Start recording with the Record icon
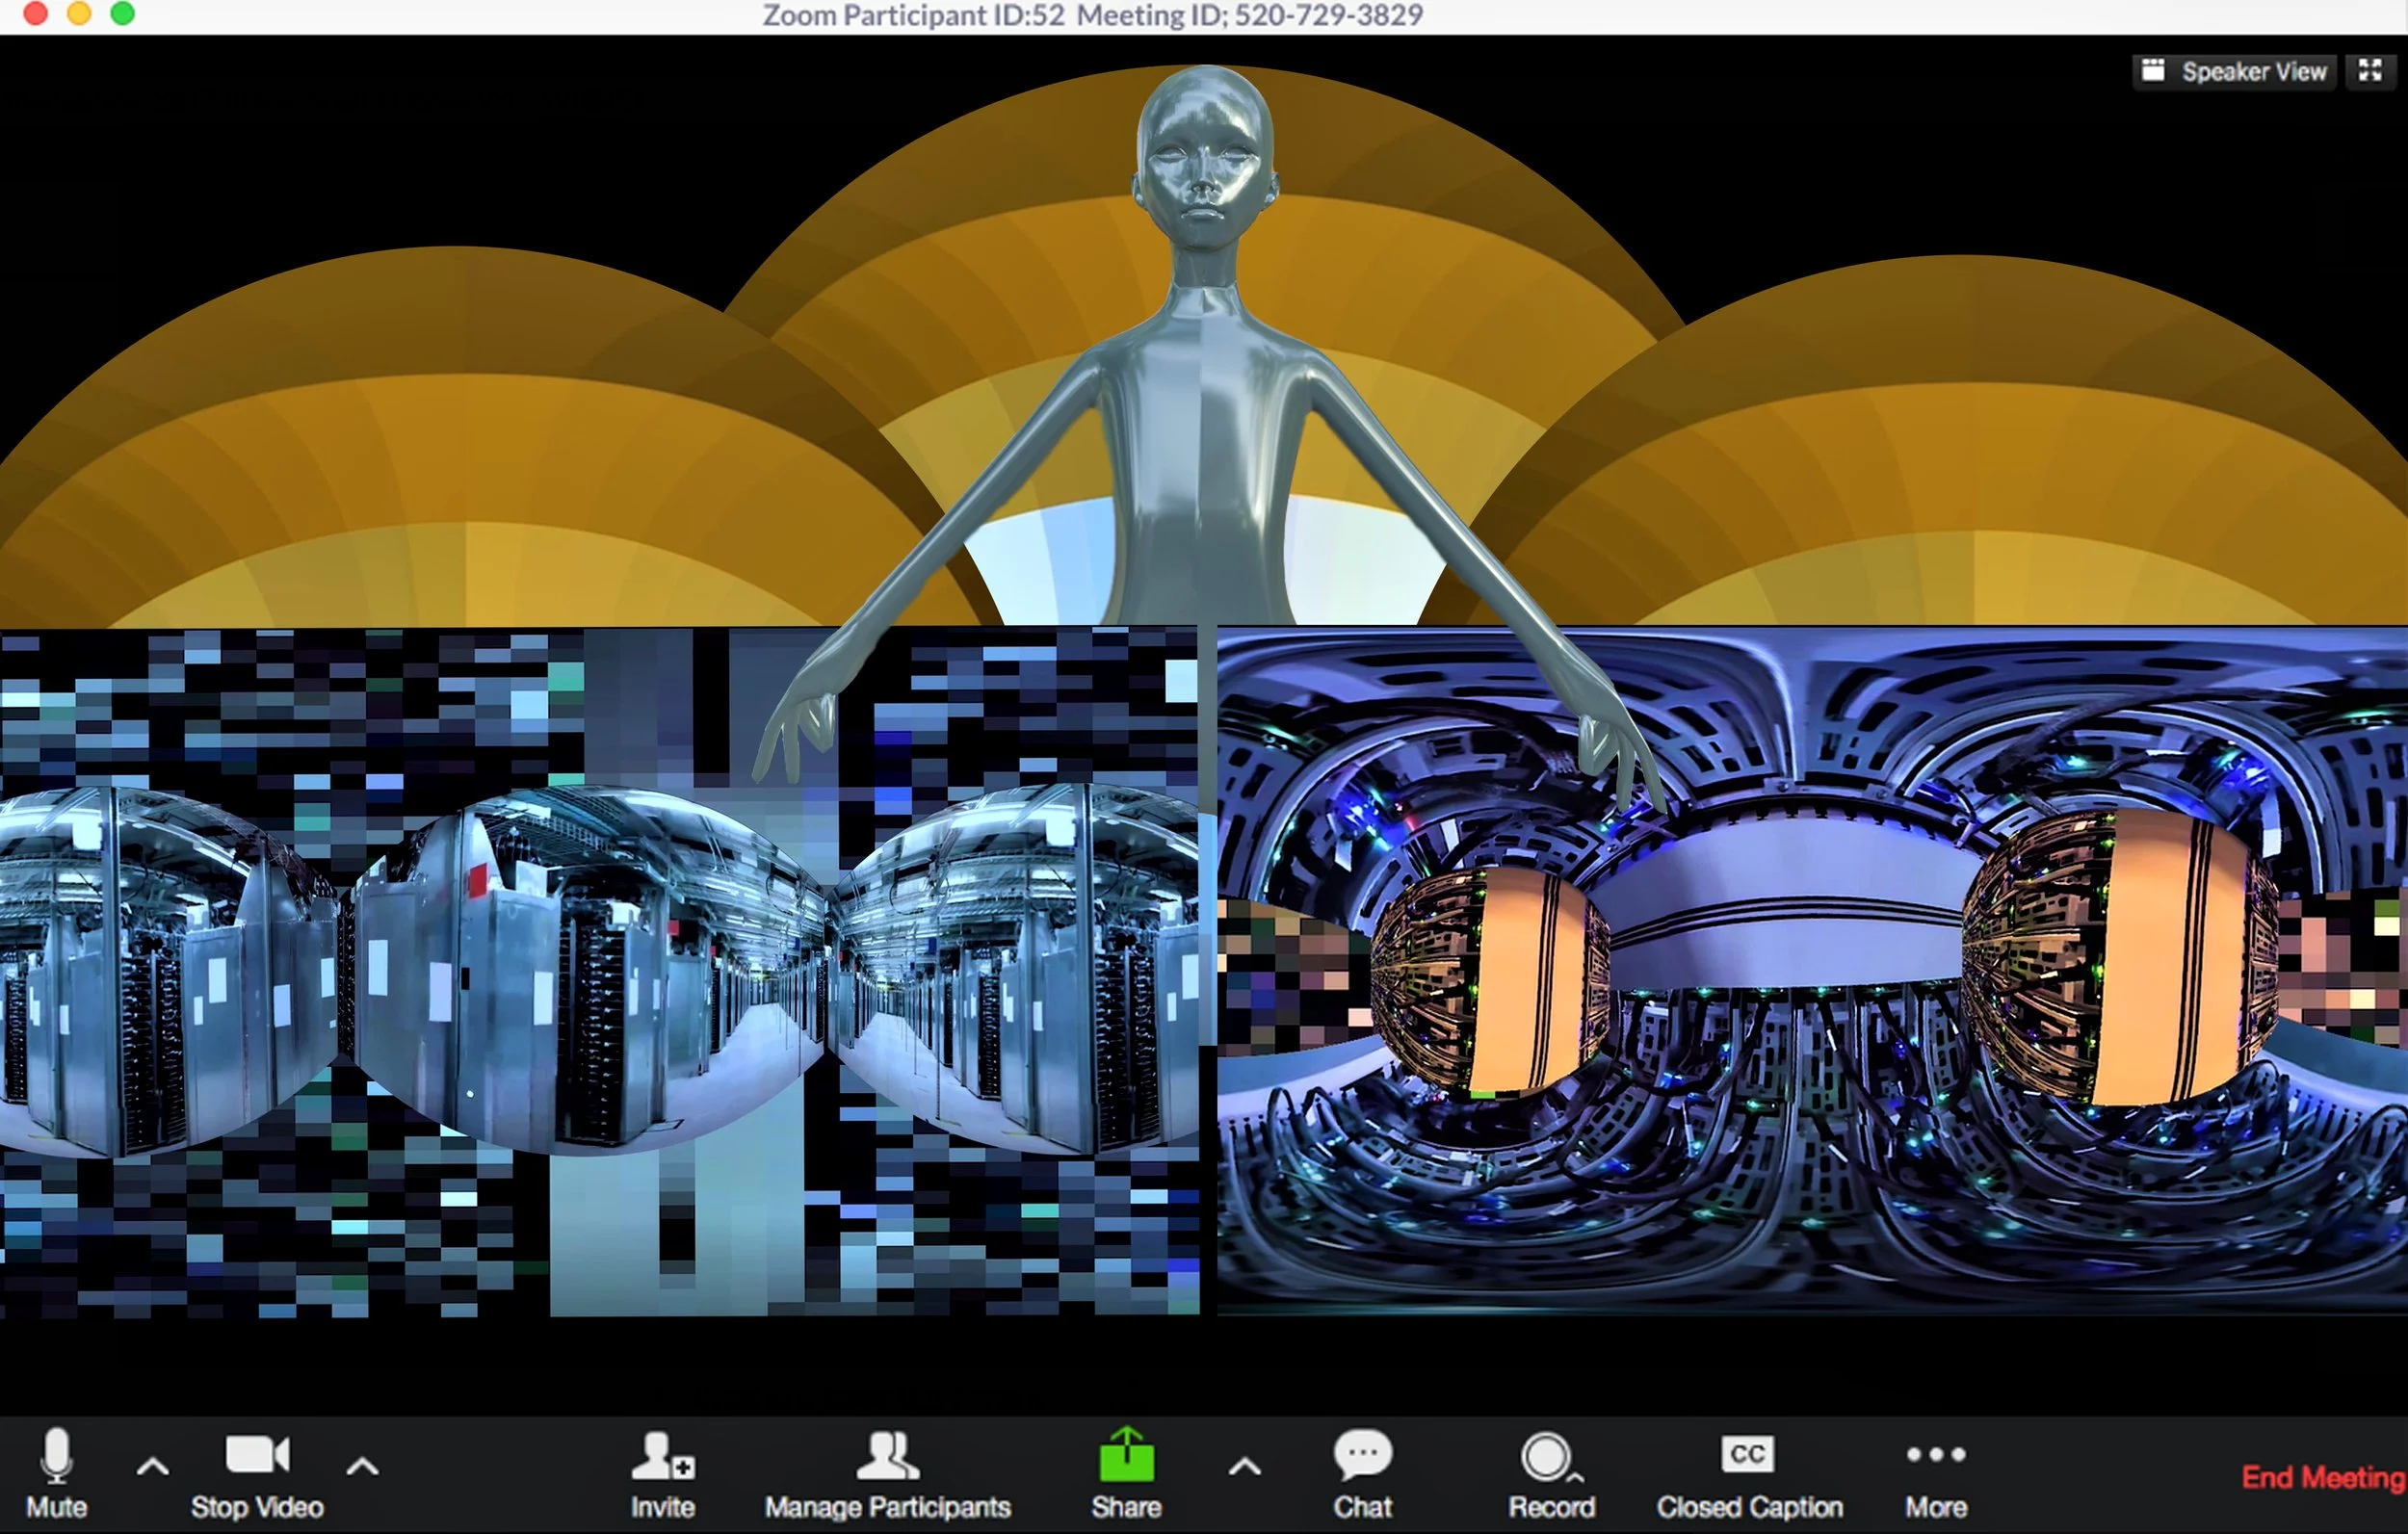This screenshot has width=2408, height=1534. coord(1547,1457)
